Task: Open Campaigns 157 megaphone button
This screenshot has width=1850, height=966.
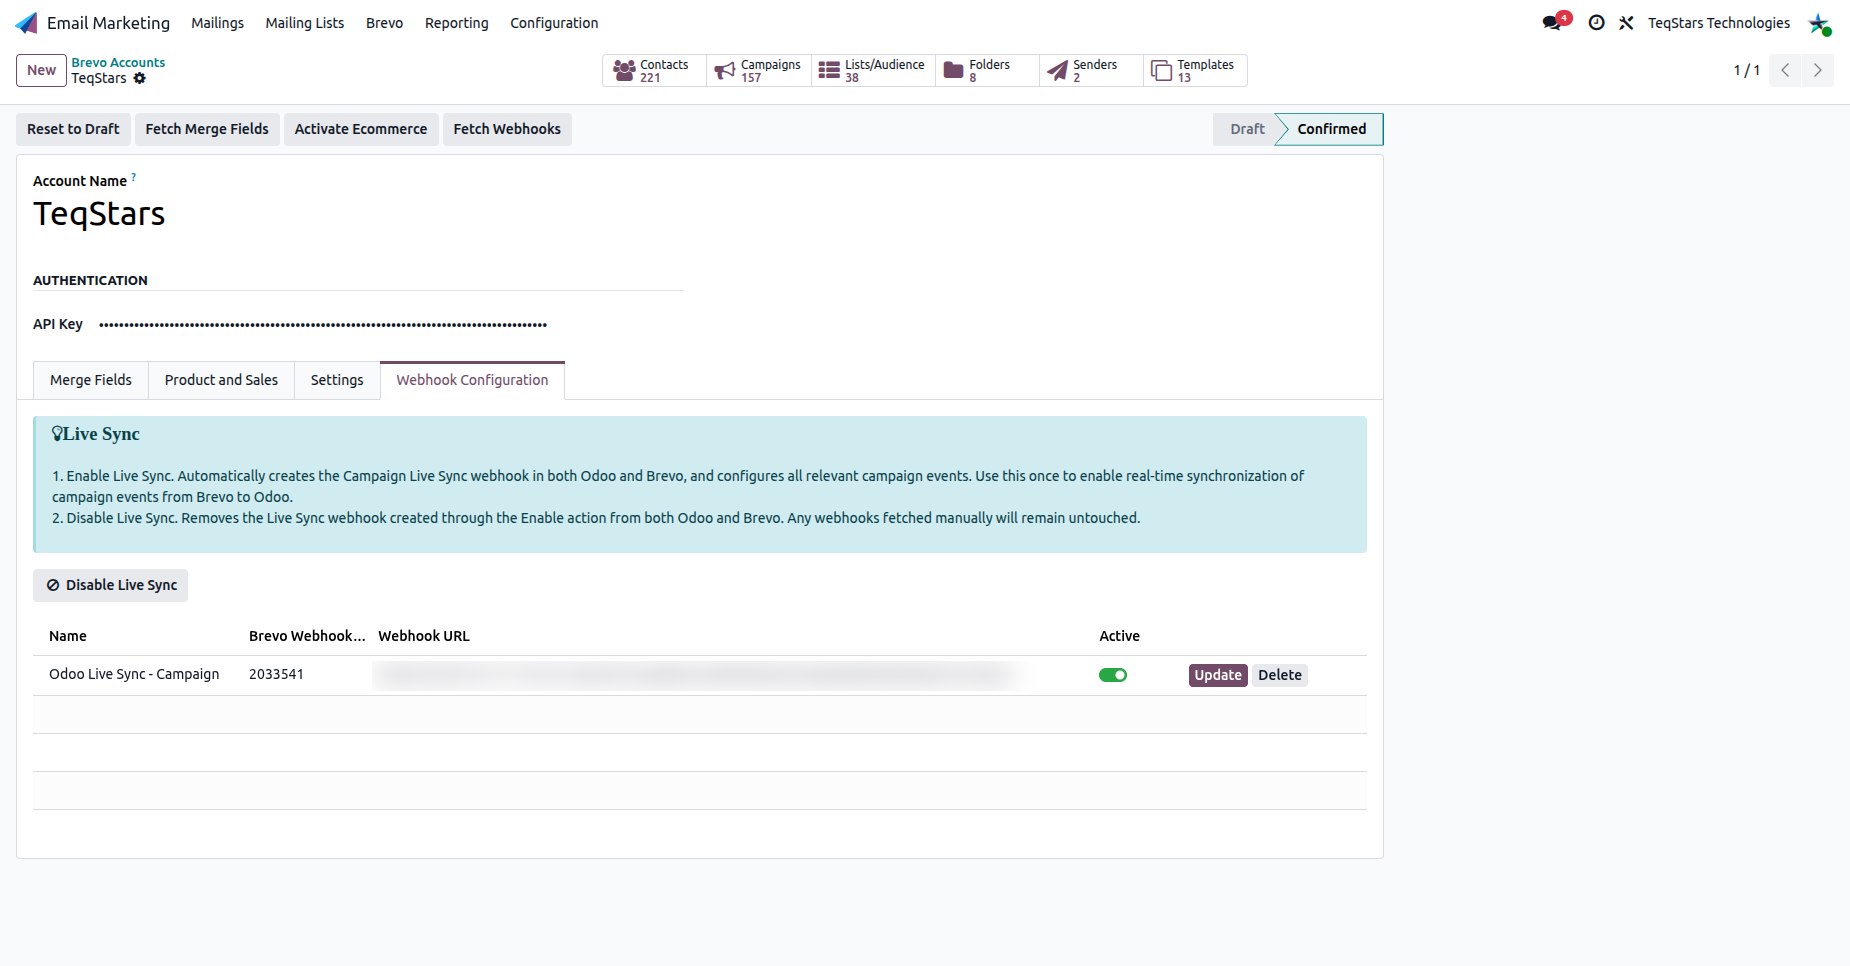Action: point(759,70)
